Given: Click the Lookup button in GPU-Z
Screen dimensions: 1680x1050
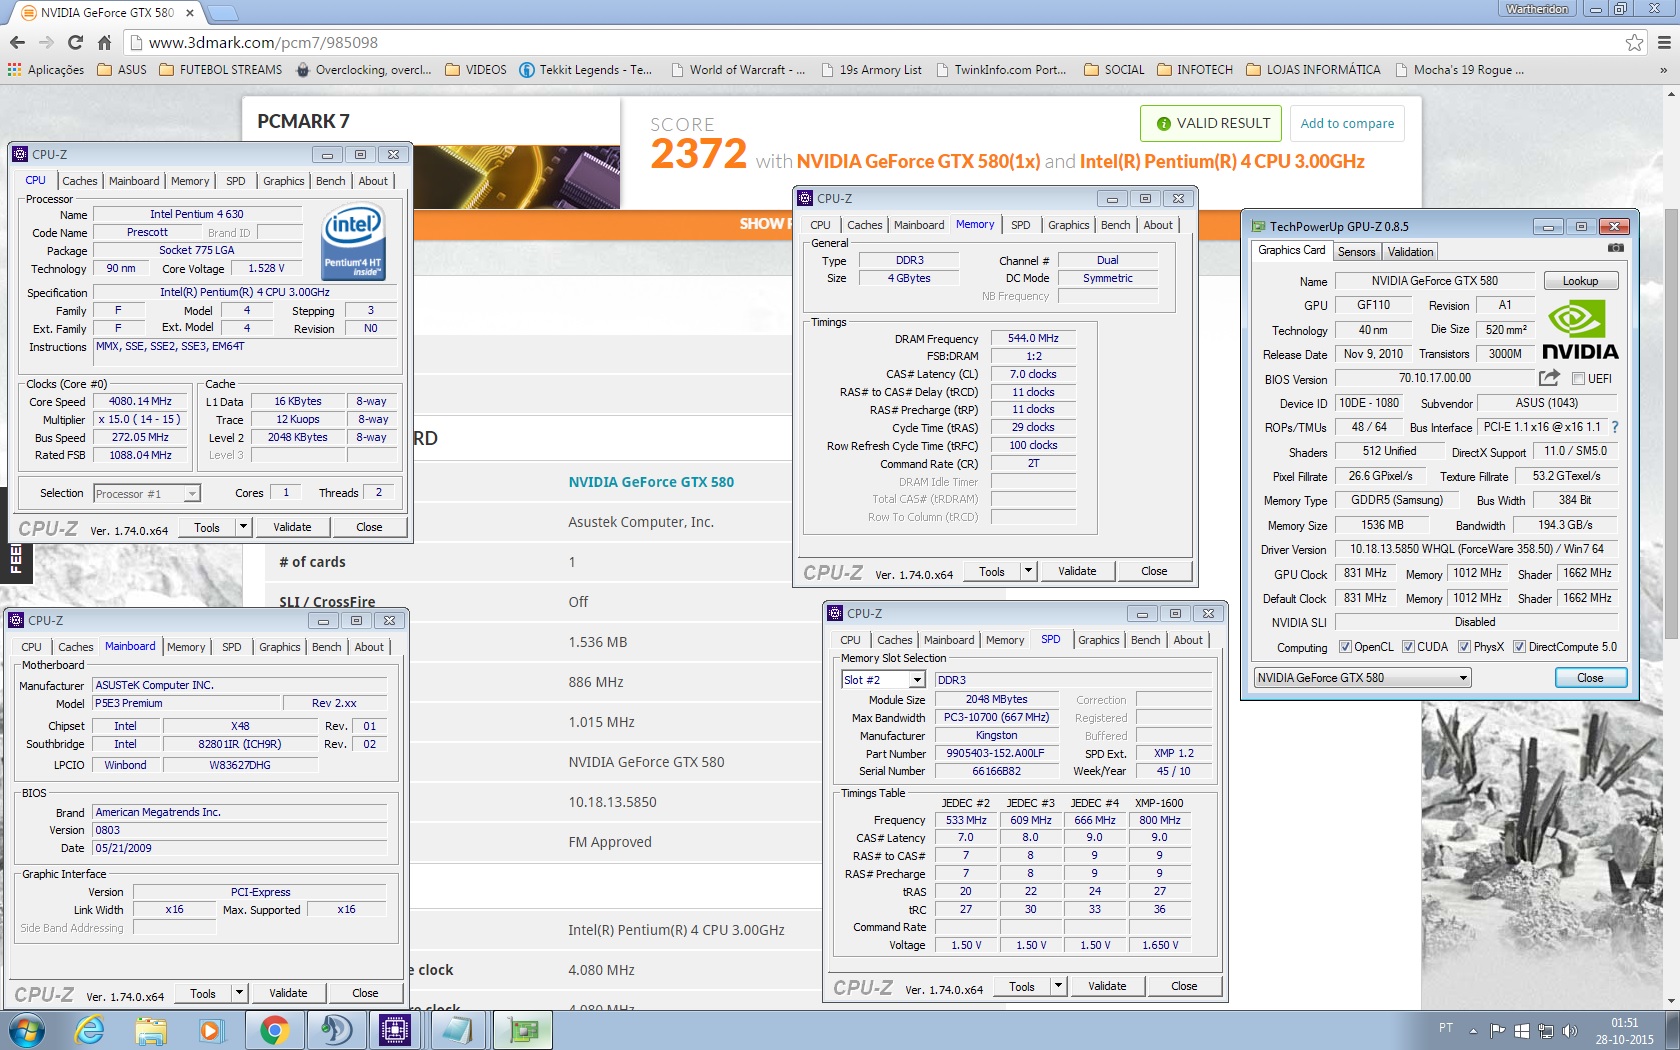Looking at the screenshot, I should 1581,281.
